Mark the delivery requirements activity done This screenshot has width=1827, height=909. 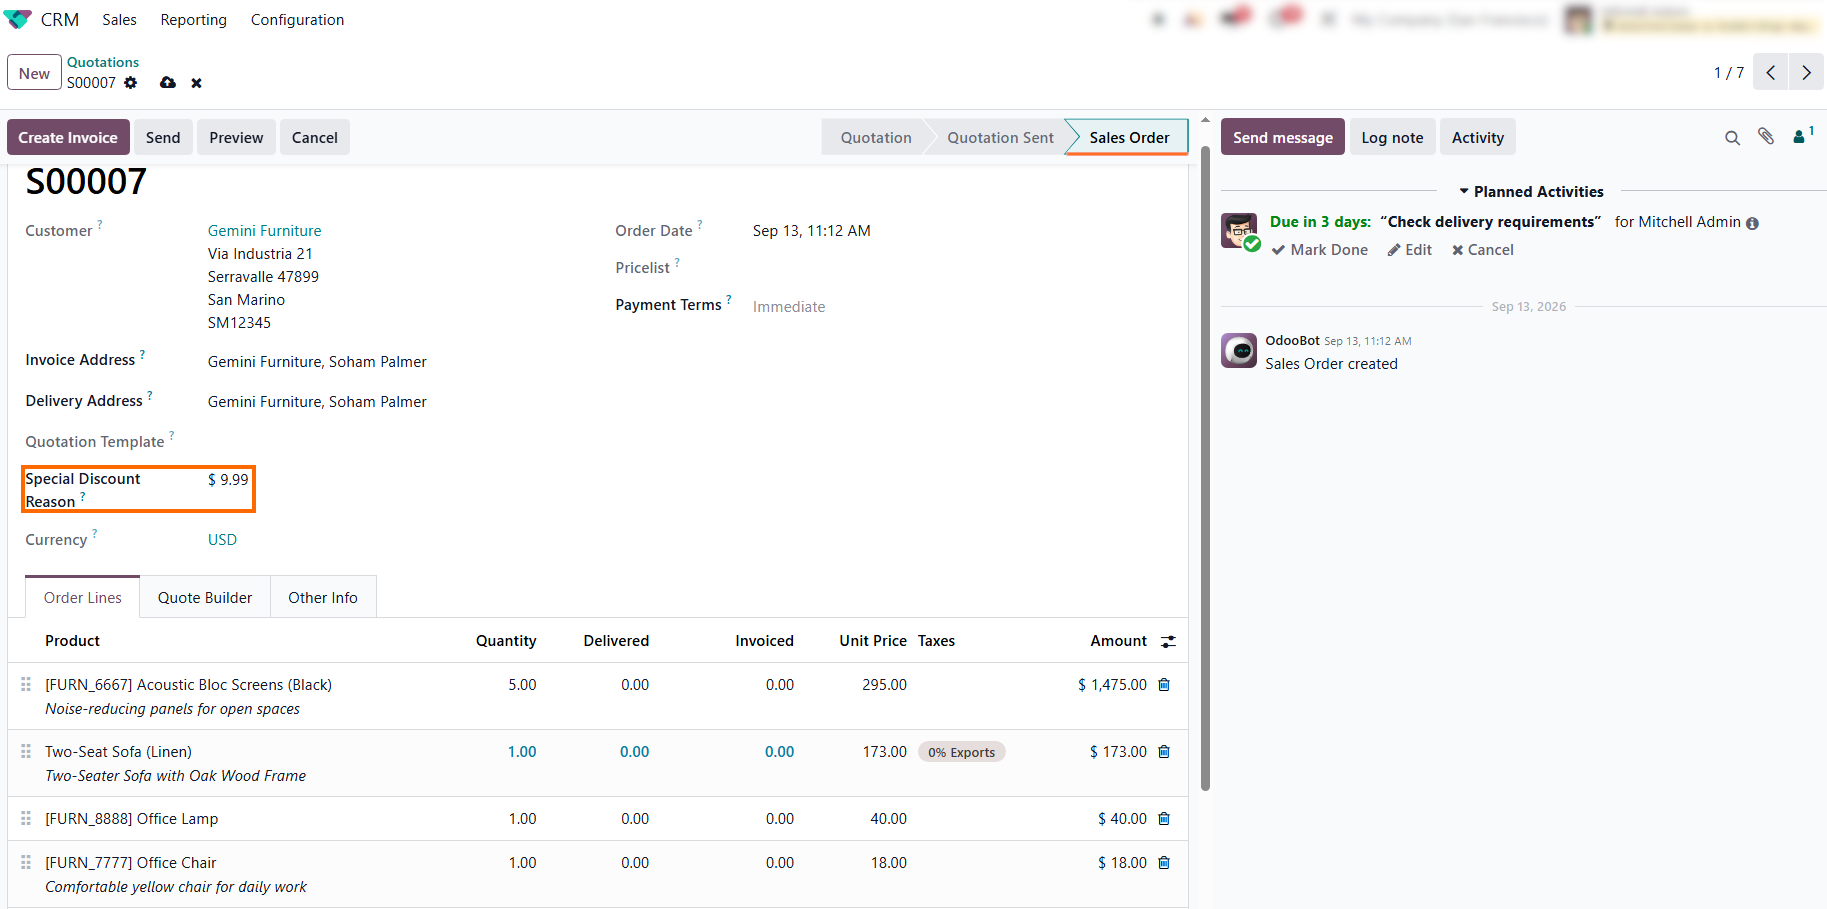1319,250
